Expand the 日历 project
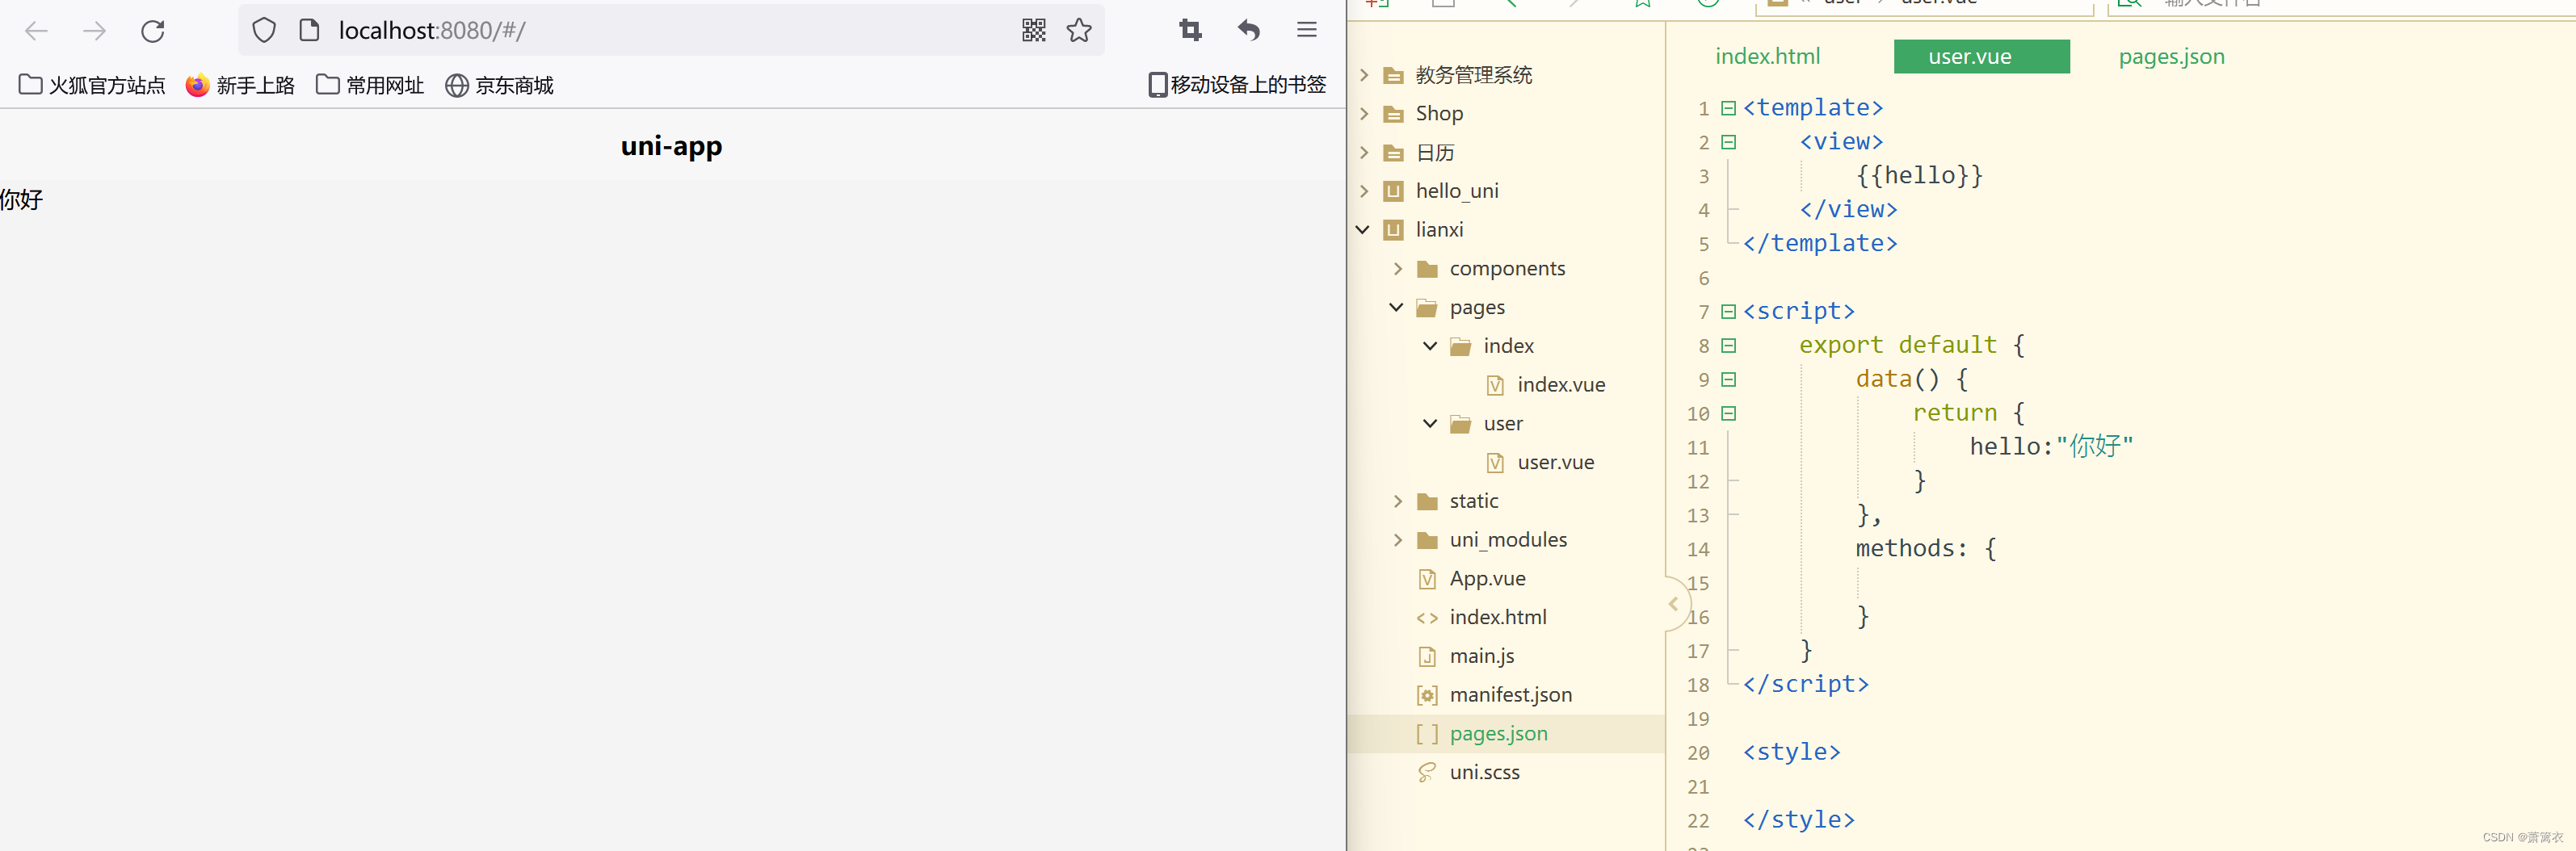 [1364, 153]
